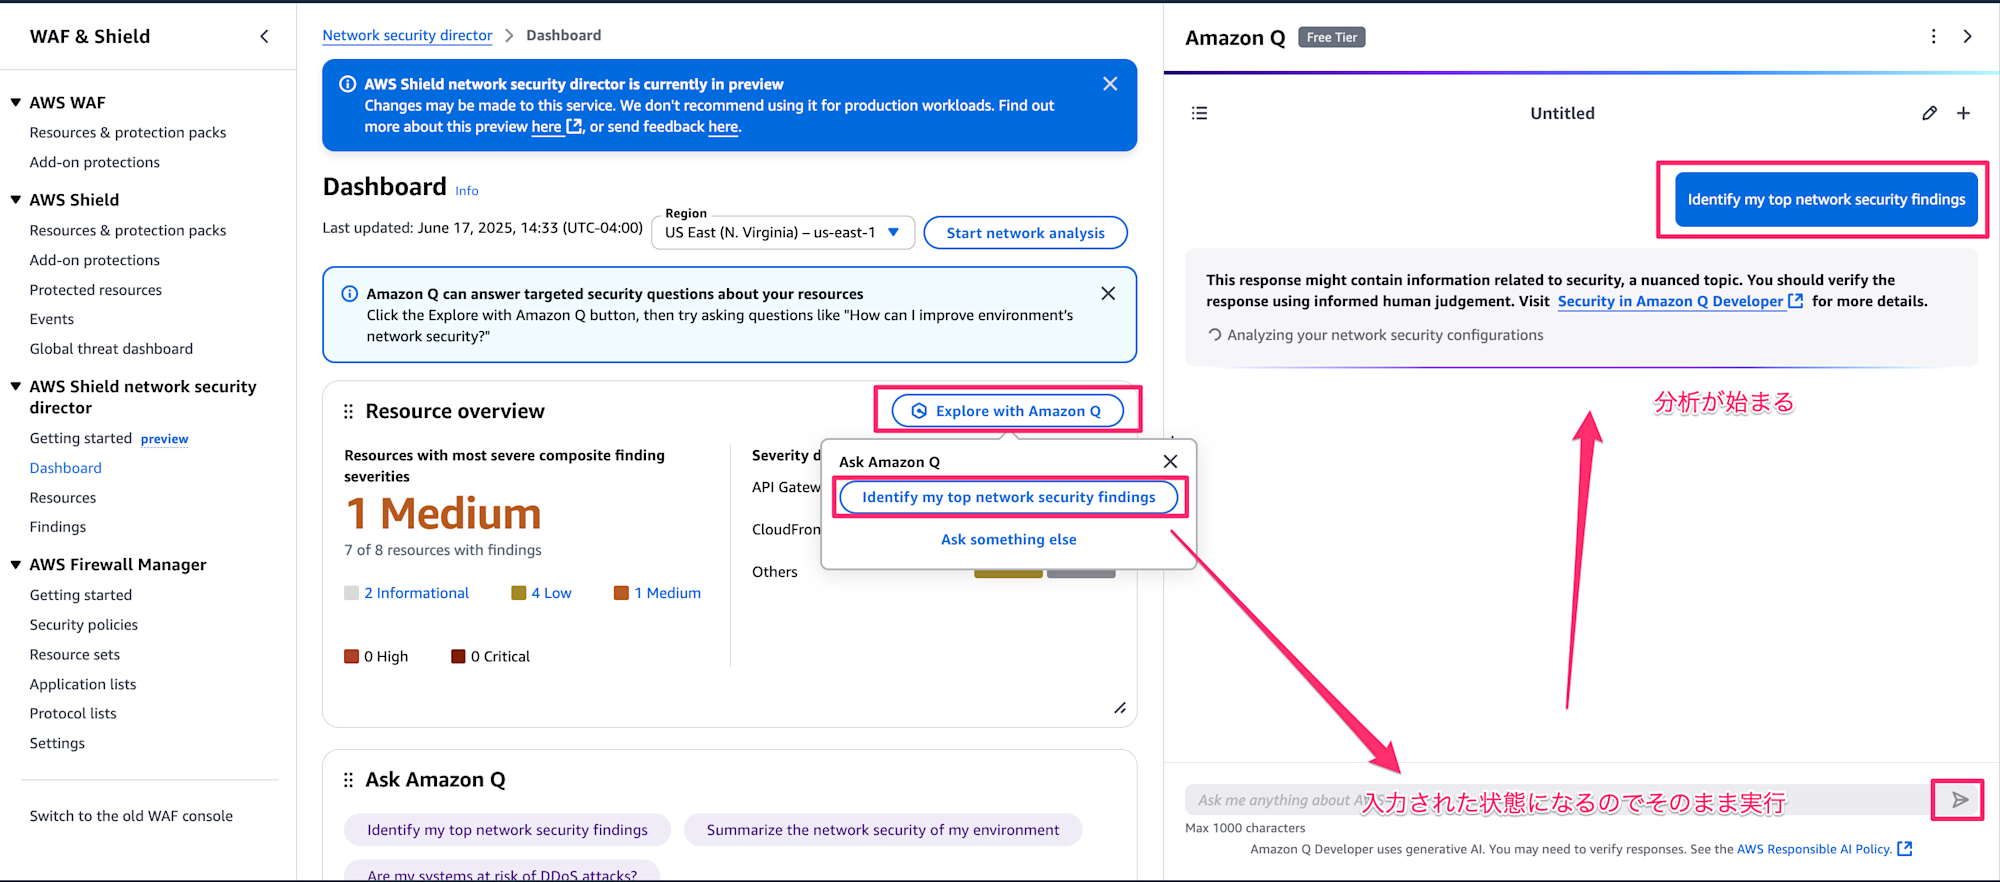
Task: Click Start network analysis button
Action: [x=1025, y=232]
